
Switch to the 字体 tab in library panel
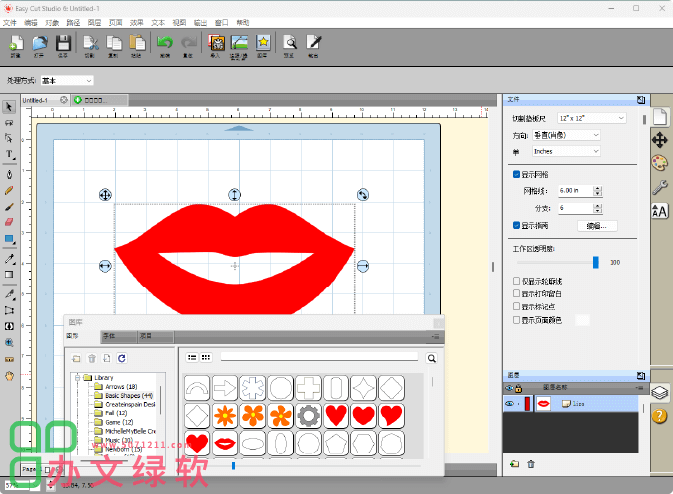click(119, 336)
